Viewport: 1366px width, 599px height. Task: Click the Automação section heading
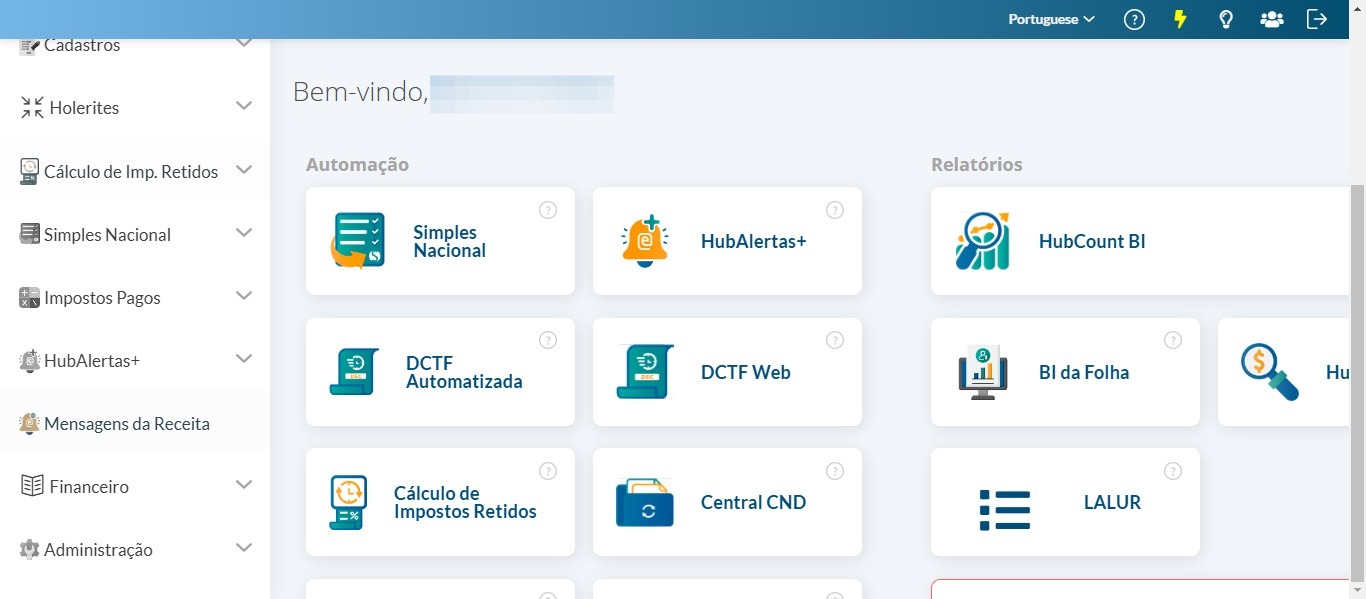[357, 164]
